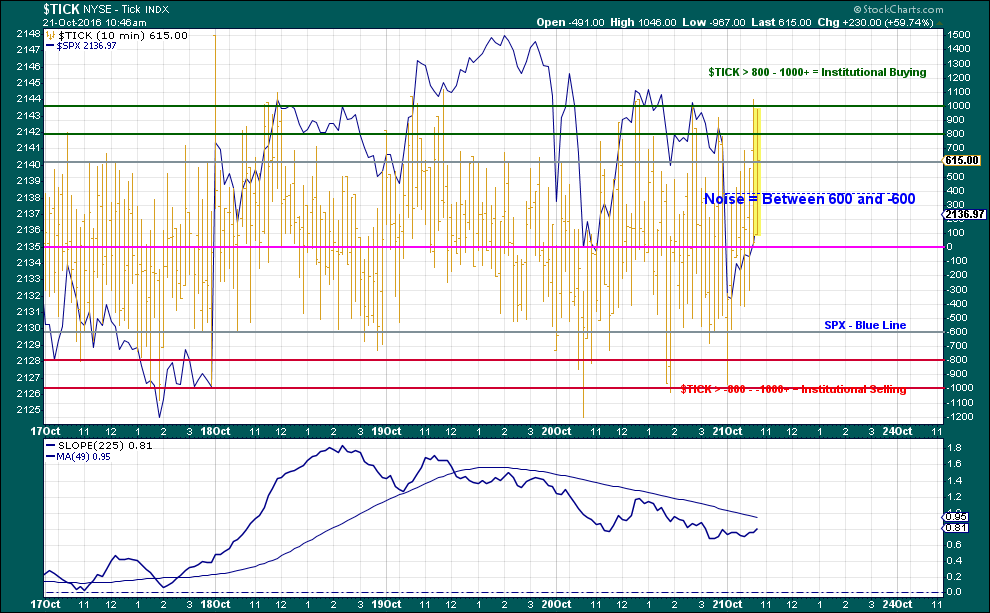The width and height of the screenshot is (990, 613).
Task: Click the yellow highlighted latest TICK bar
Action: click(x=757, y=172)
